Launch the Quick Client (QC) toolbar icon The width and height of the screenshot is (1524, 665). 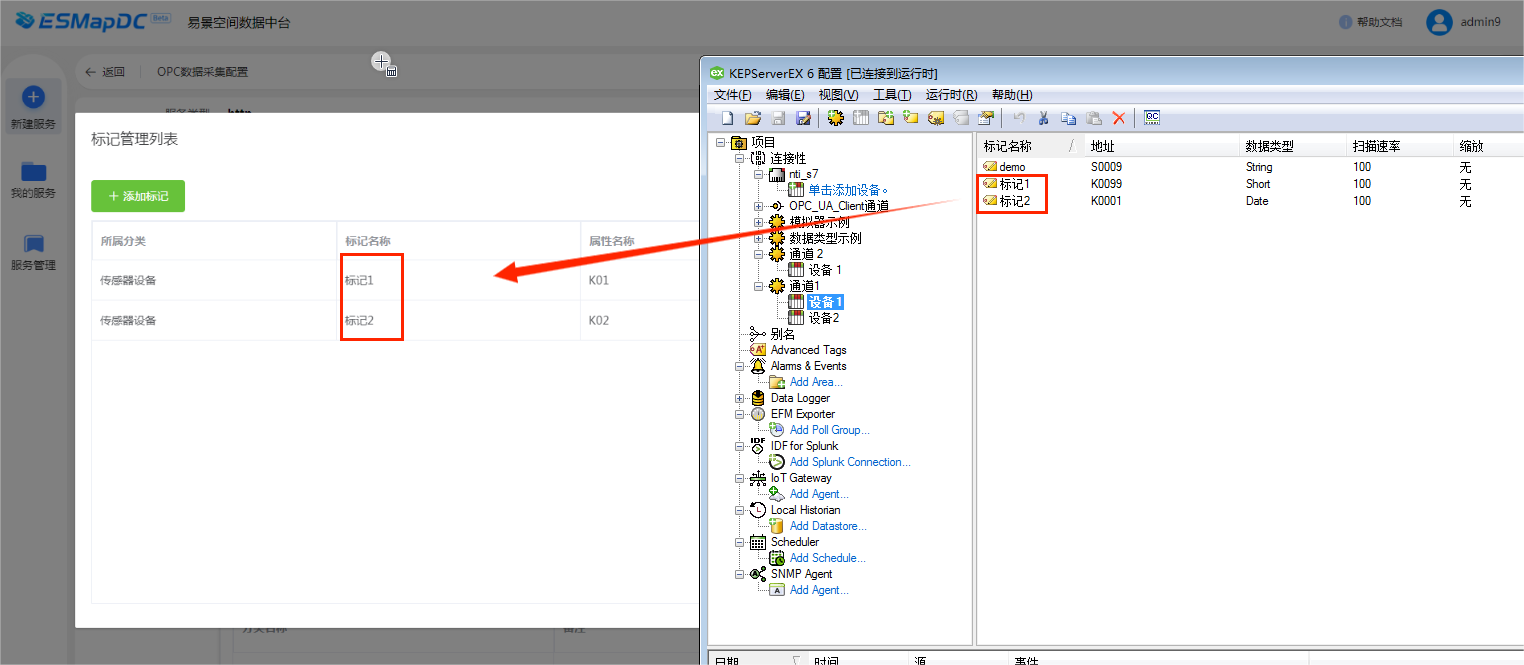tap(1152, 118)
